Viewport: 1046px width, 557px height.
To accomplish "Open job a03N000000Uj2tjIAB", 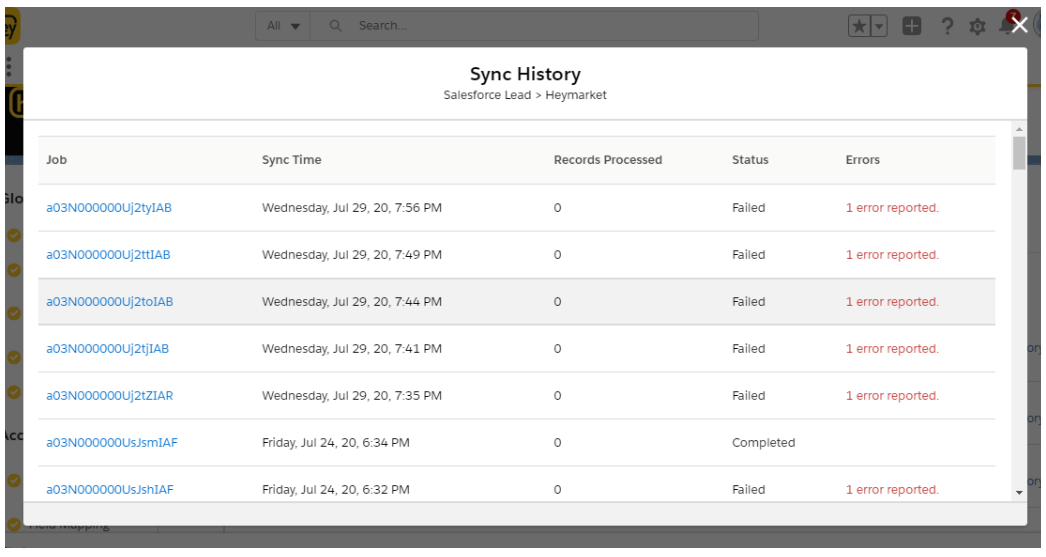I will pos(107,348).
